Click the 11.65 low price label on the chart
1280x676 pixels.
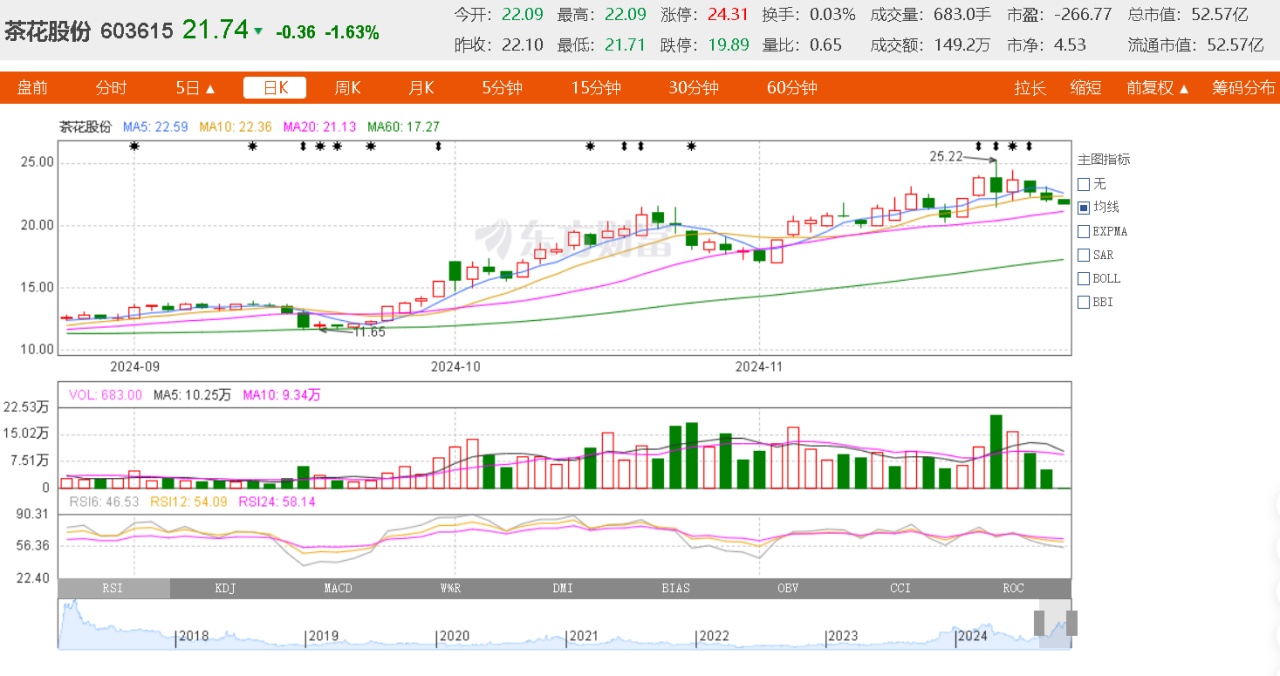(x=370, y=332)
